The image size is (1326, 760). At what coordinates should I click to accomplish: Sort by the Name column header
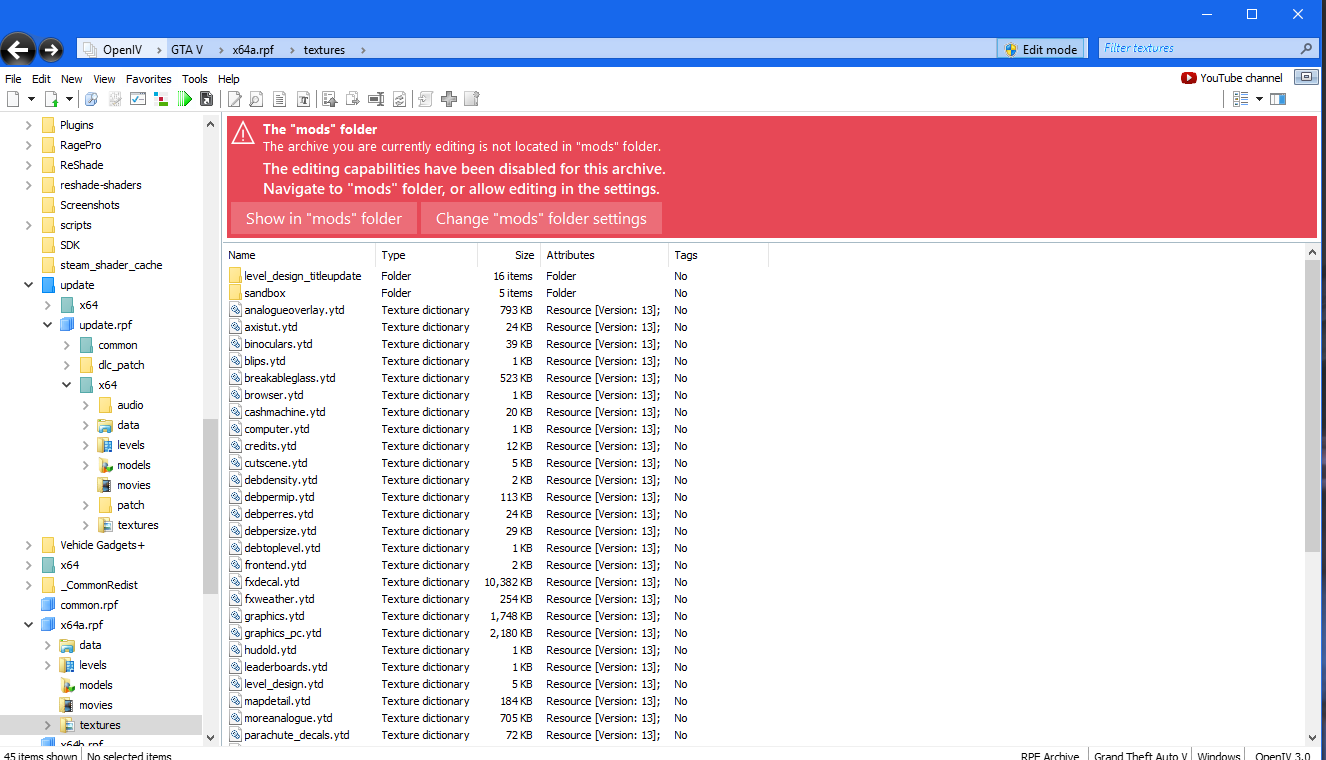click(x=300, y=255)
